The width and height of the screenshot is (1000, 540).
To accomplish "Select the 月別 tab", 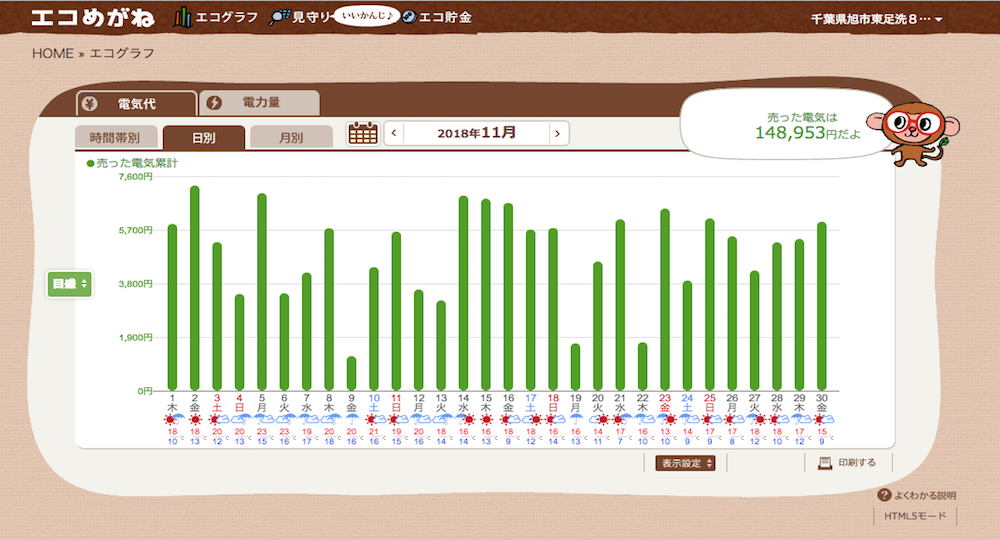I will pyautogui.click(x=291, y=137).
